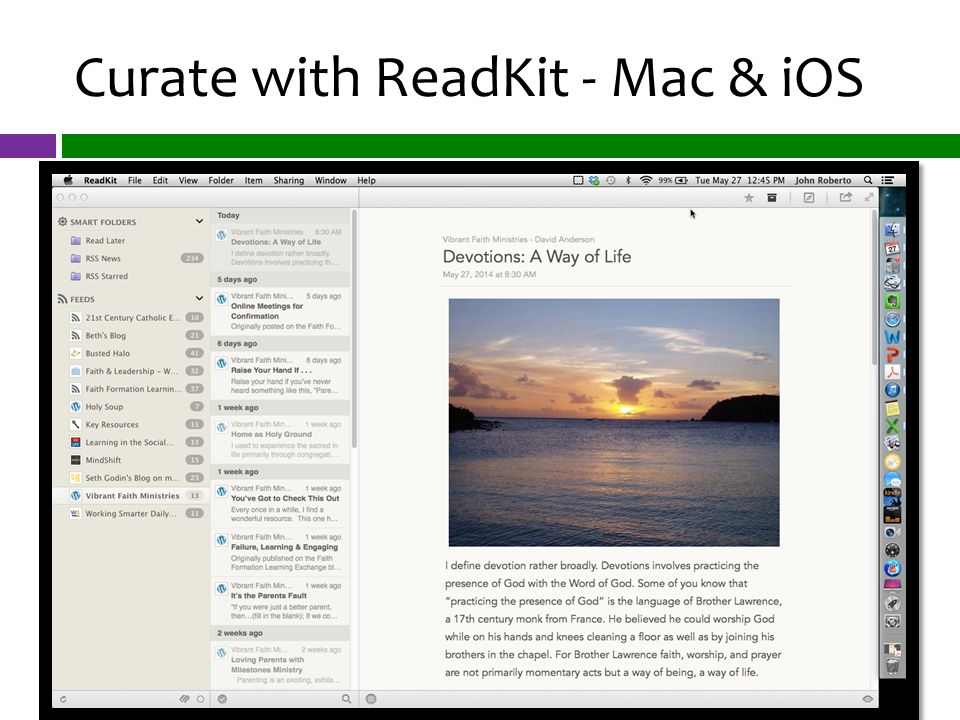The image size is (960, 720).
Task: Open the View menu
Action: pyautogui.click(x=188, y=180)
